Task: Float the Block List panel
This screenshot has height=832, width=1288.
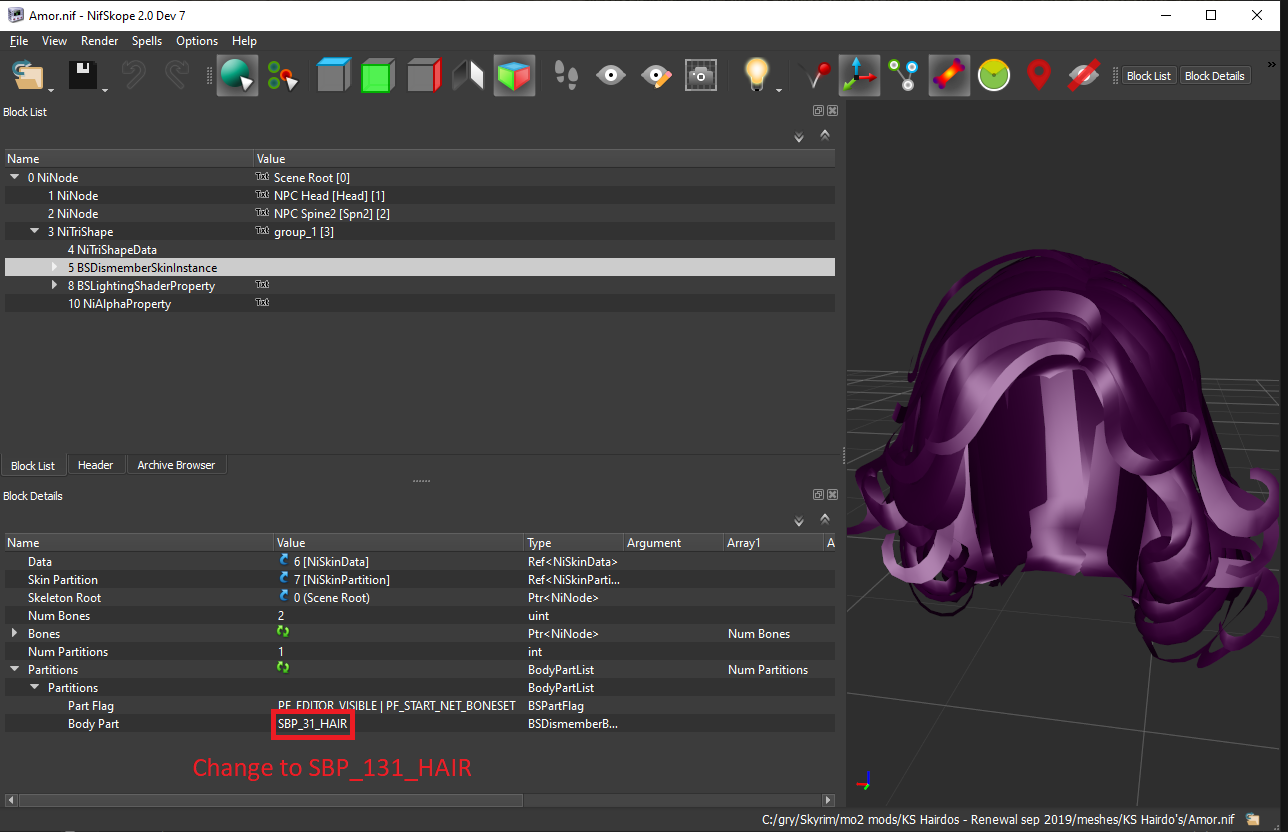Action: [x=818, y=111]
